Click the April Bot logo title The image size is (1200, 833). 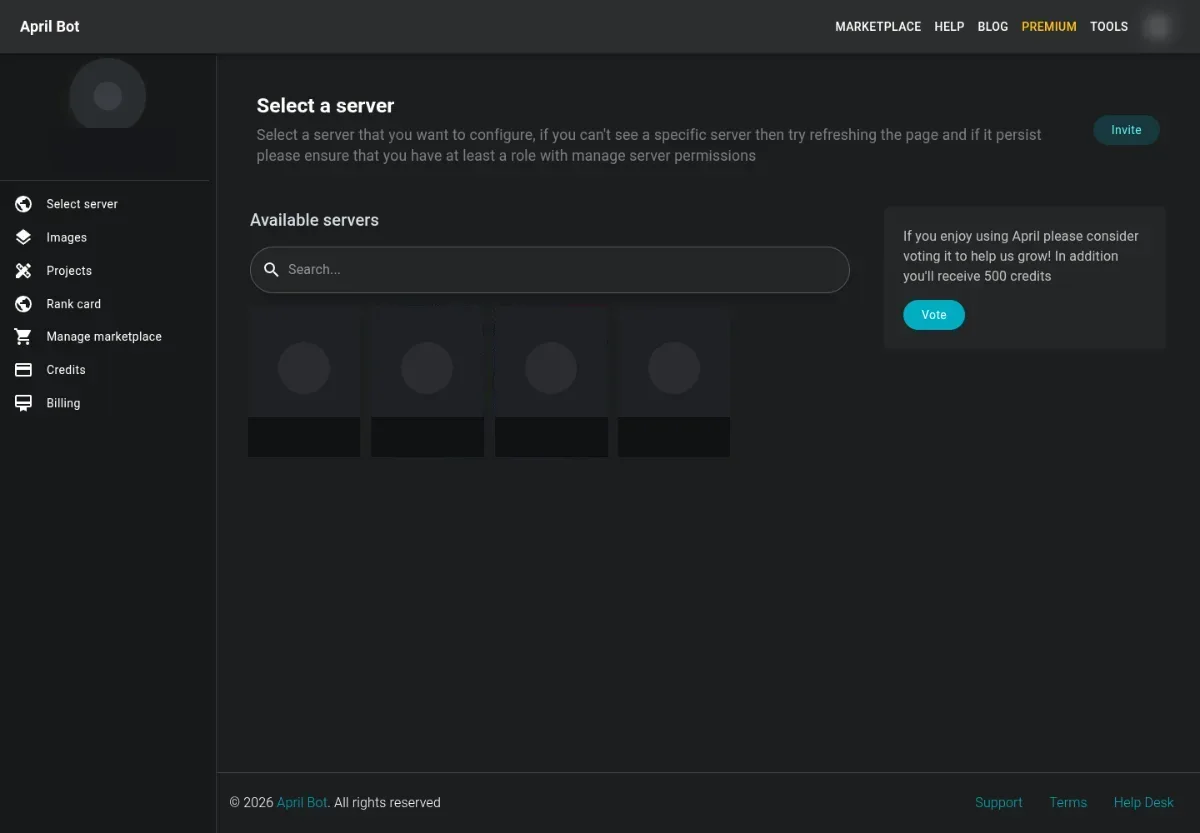click(50, 27)
